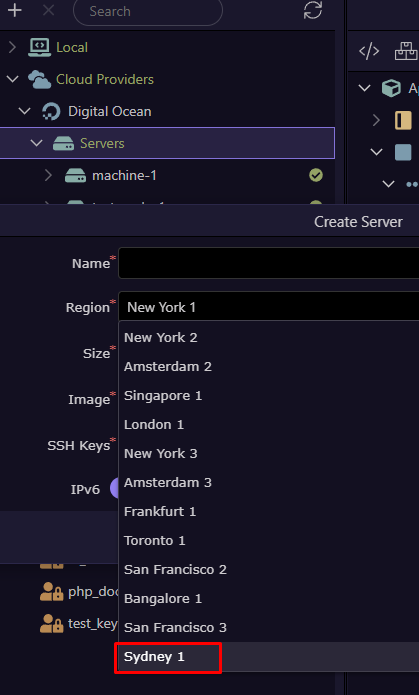This screenshot has height=695, width=419.
Task: Select the test_key item label
Action: click(x=93, y=624)
